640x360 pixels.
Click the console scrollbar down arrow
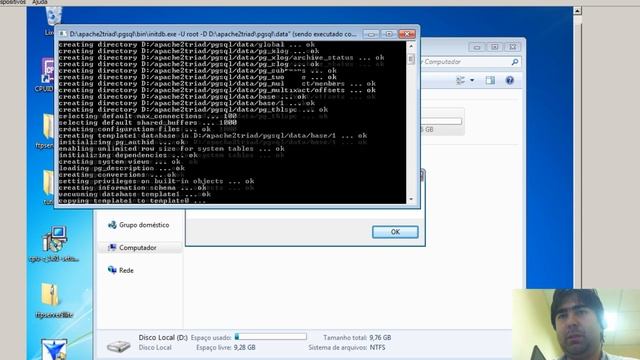pyautogui.click(x=411, y=200)
